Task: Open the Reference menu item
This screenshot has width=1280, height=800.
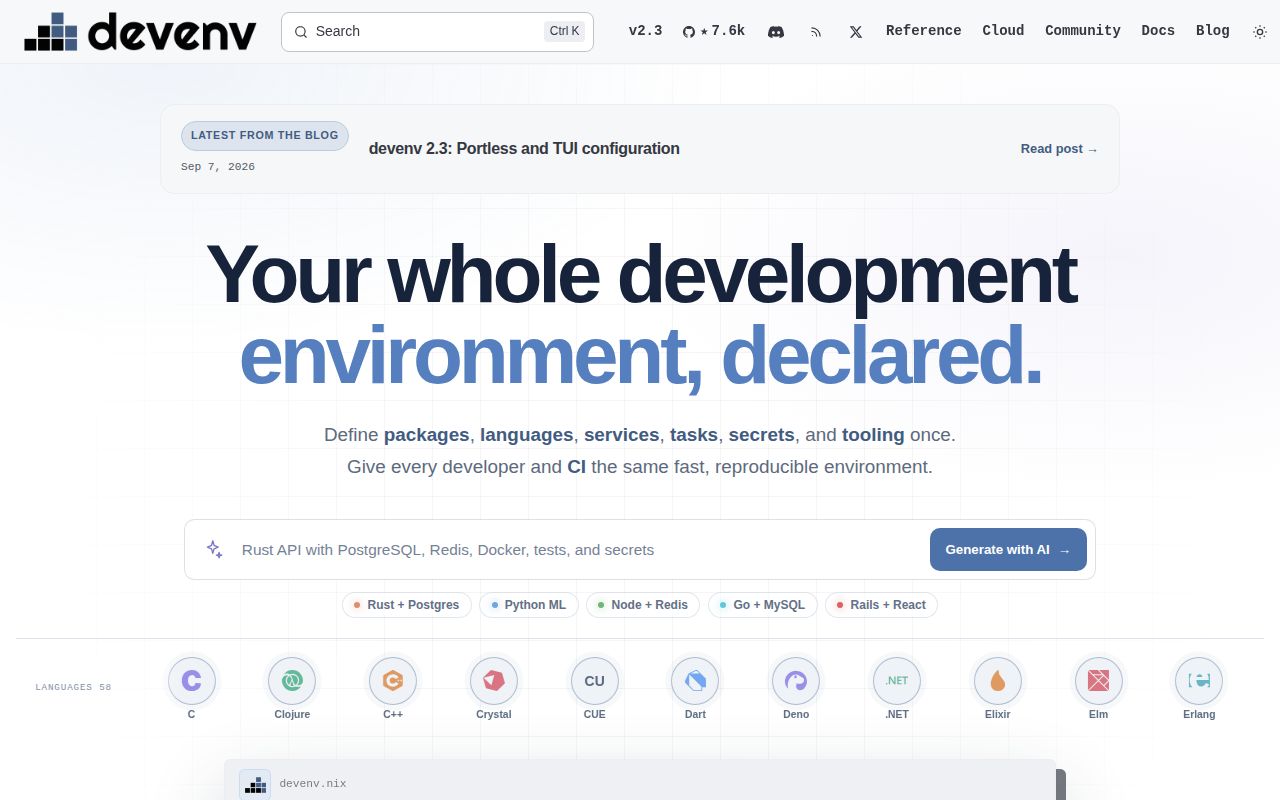Action: click(924, 31)
